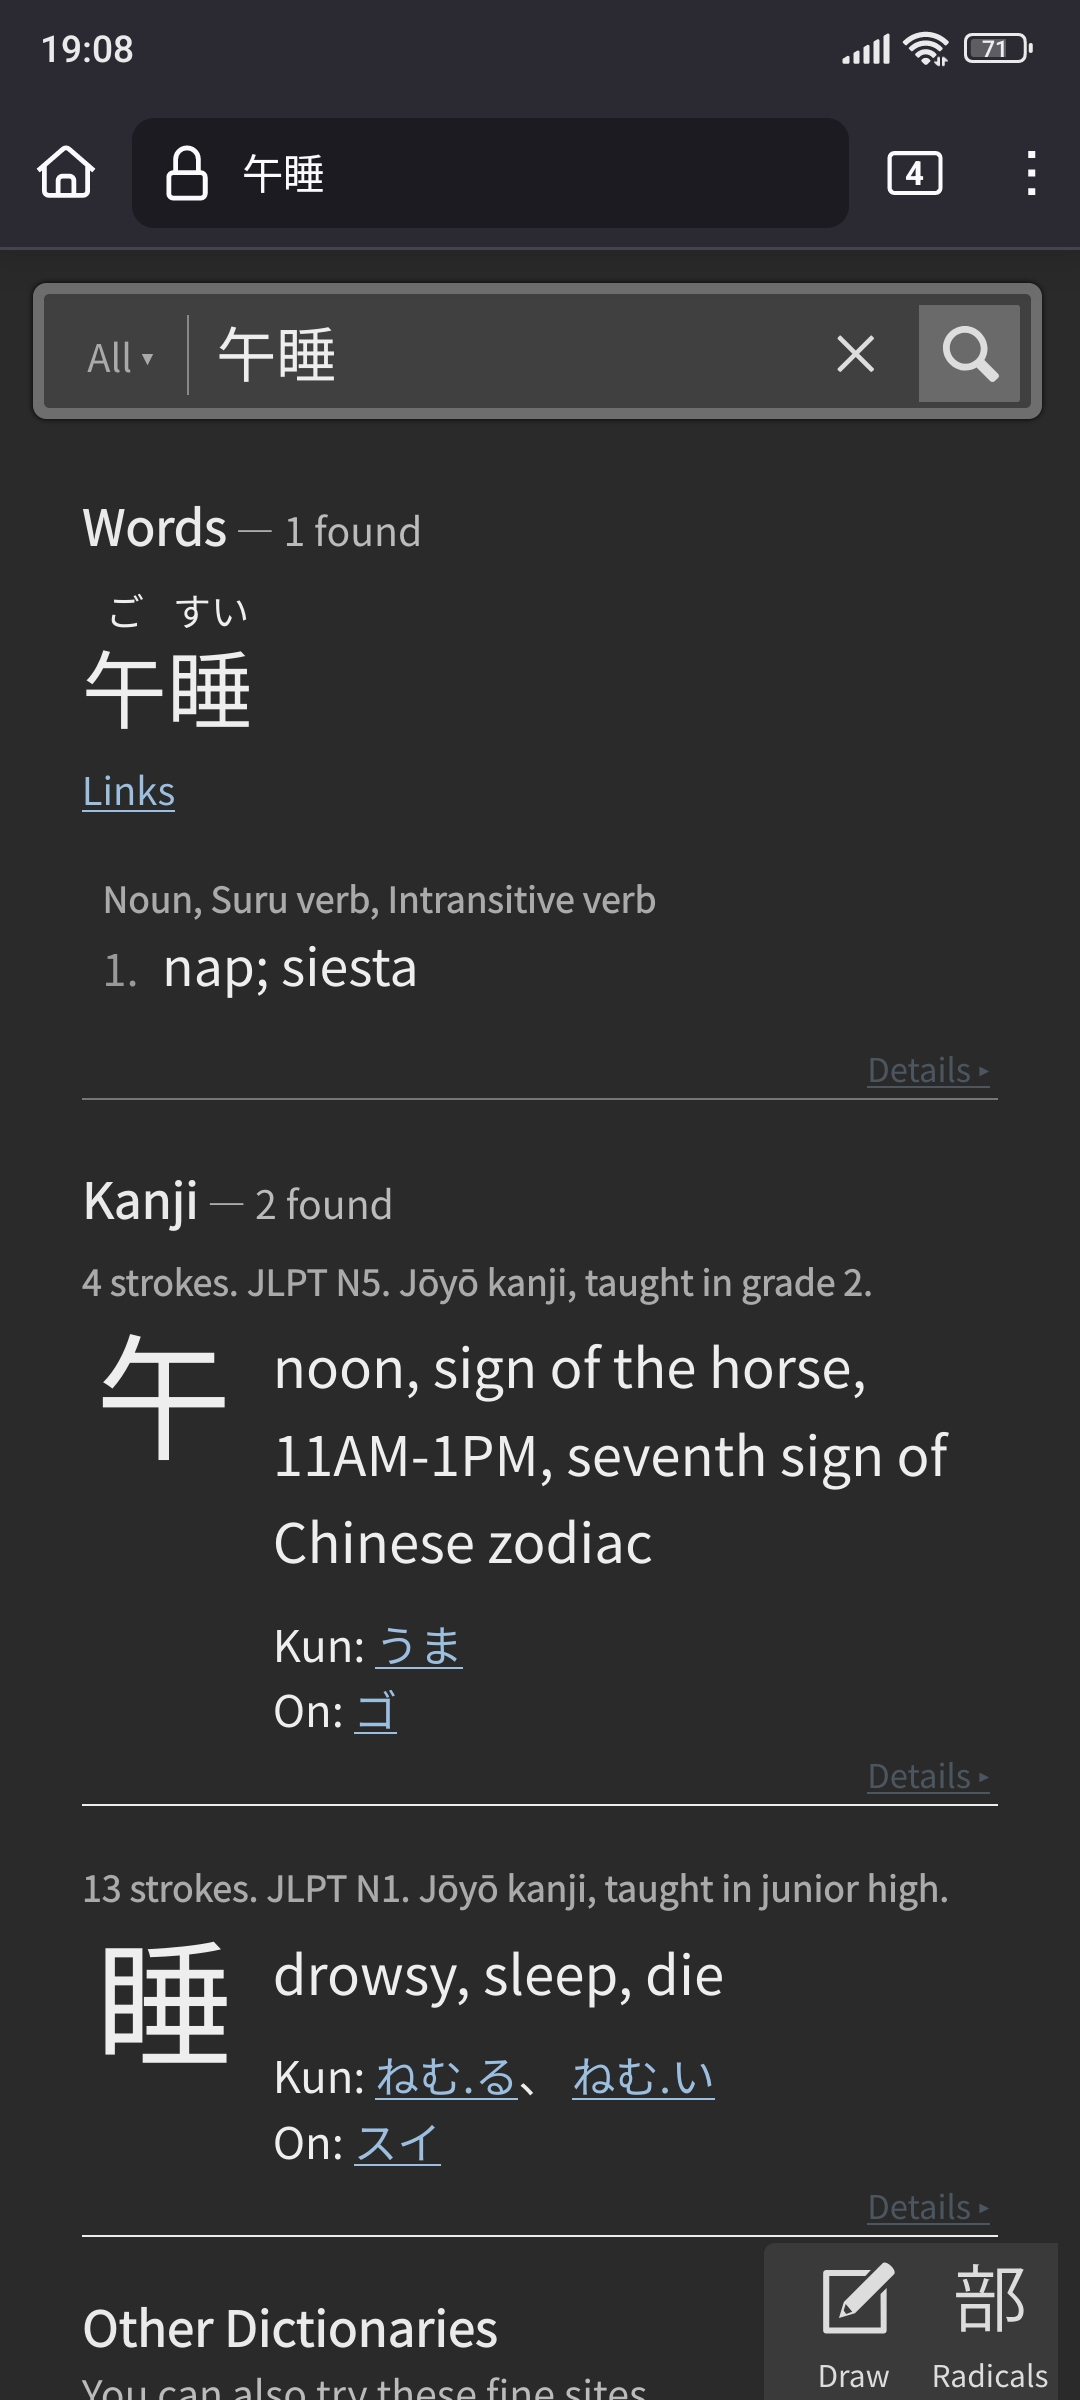Follow the ゴ on reading link
The image size is (1080, 2400).
375,1711
